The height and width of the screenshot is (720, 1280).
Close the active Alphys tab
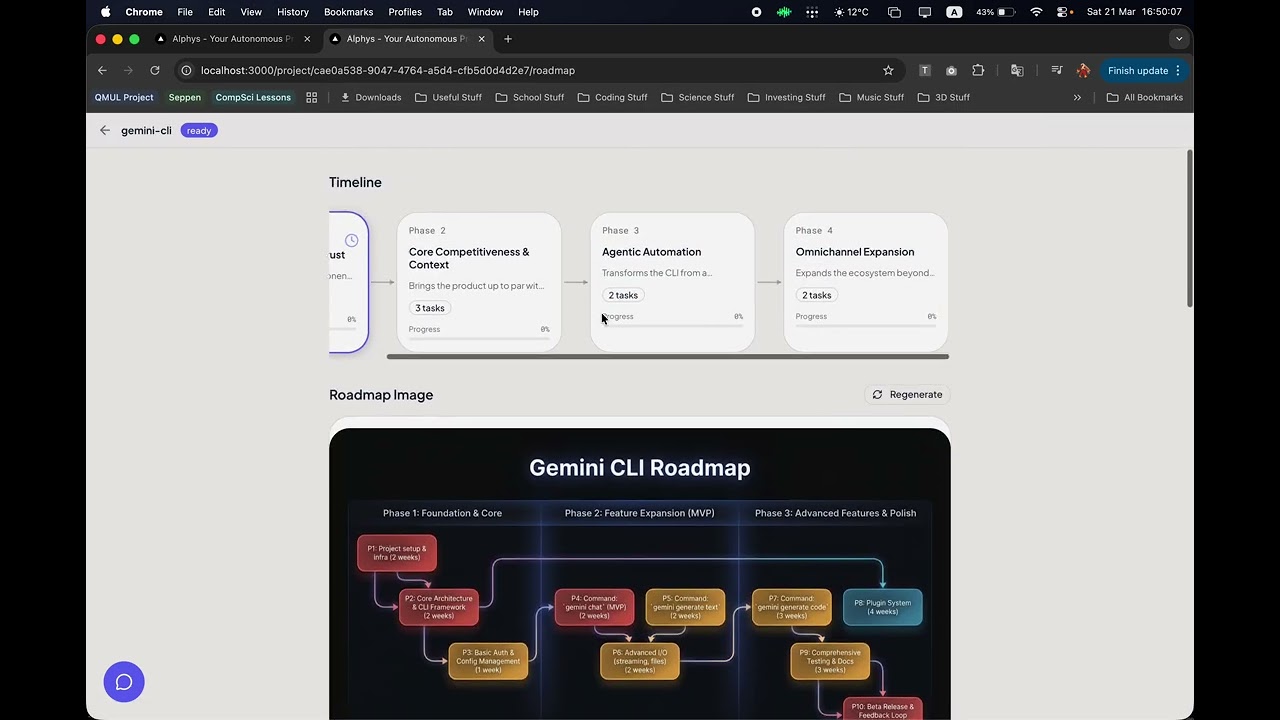[482, 39]
